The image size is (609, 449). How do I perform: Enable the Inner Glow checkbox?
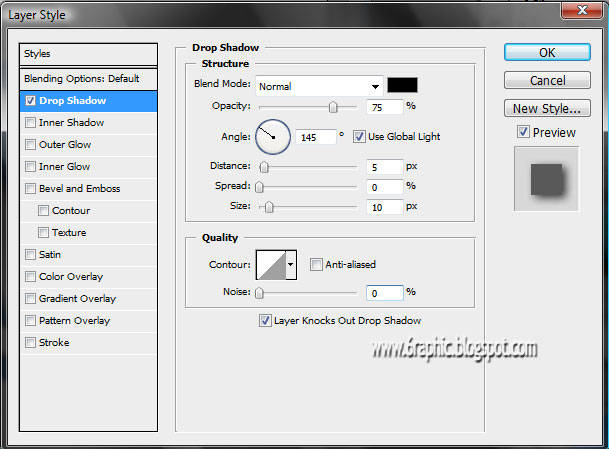[30, 167]
